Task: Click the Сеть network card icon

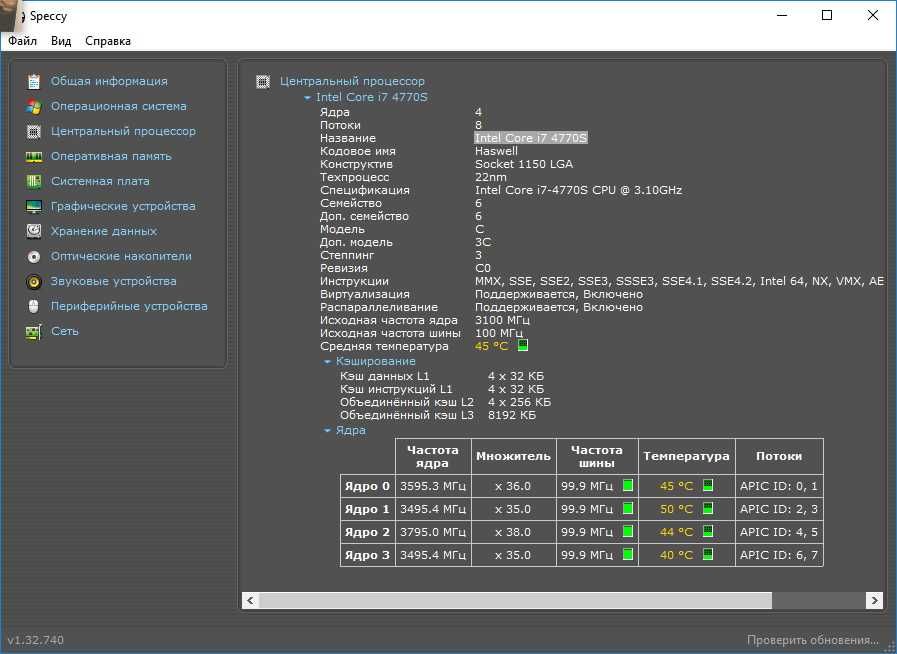Action: pos(34,331)
